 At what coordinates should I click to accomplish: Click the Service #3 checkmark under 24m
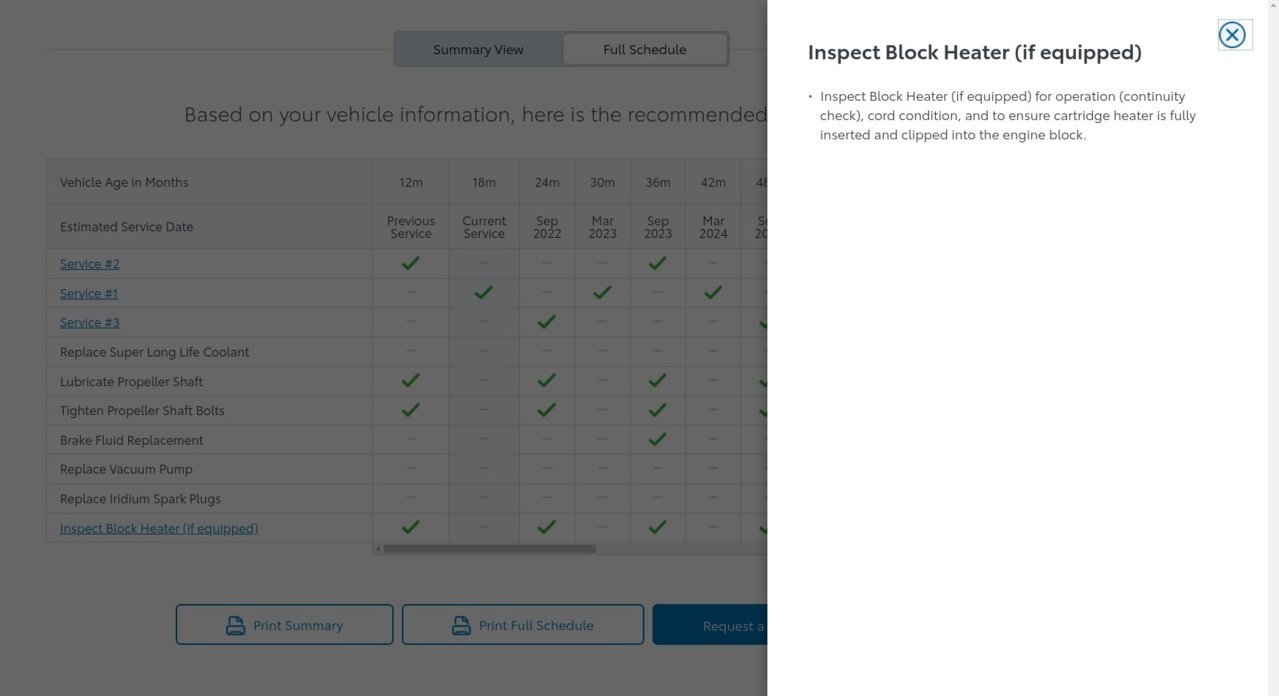coord(546,321)
